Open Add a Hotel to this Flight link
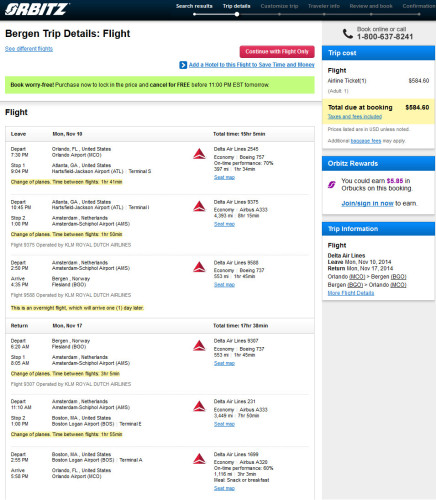The height and width of the screenshot is (500, 436). pos(252,65)
